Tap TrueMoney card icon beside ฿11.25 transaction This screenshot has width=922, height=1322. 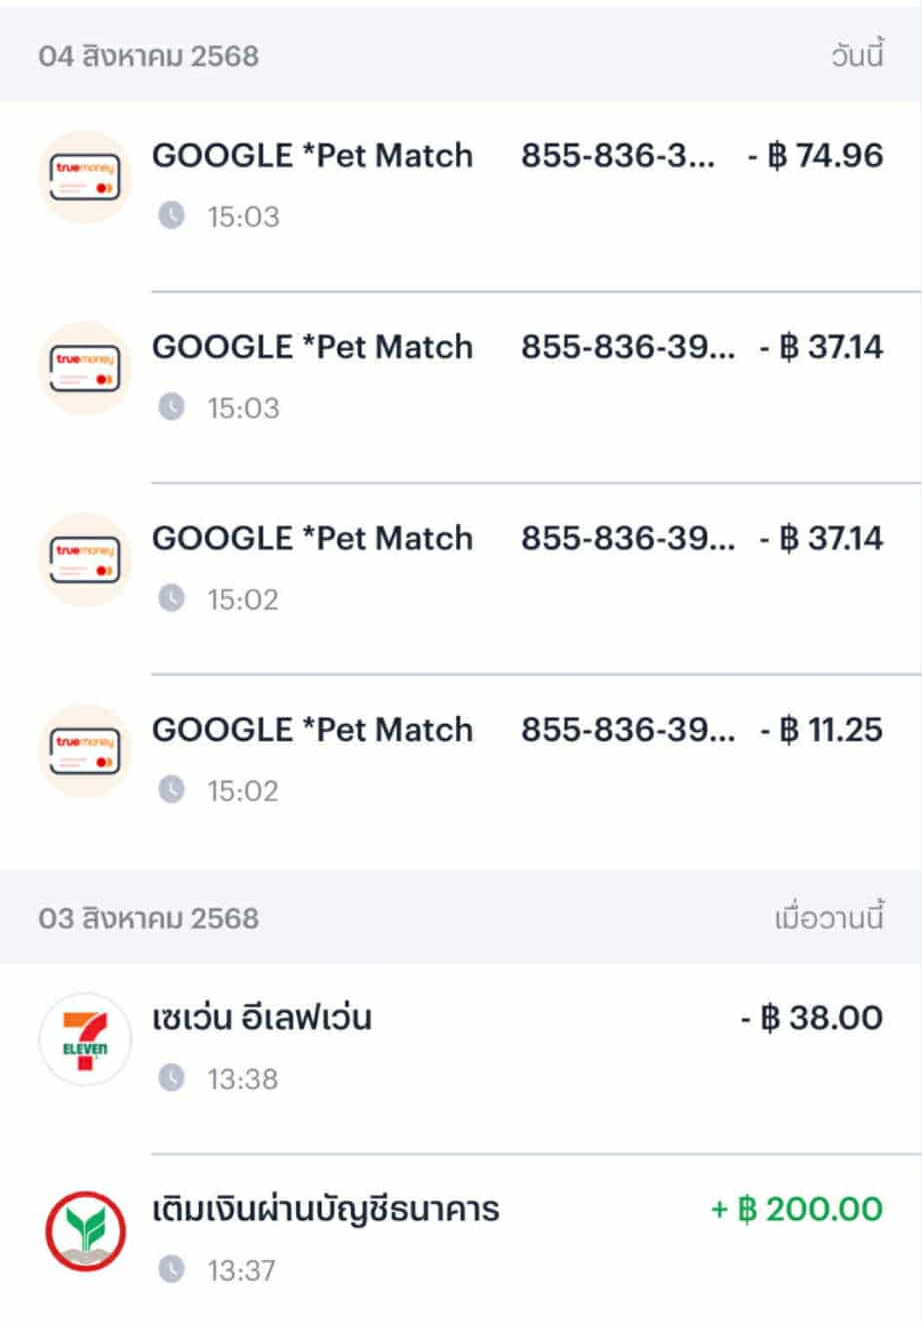pos(85,751)
